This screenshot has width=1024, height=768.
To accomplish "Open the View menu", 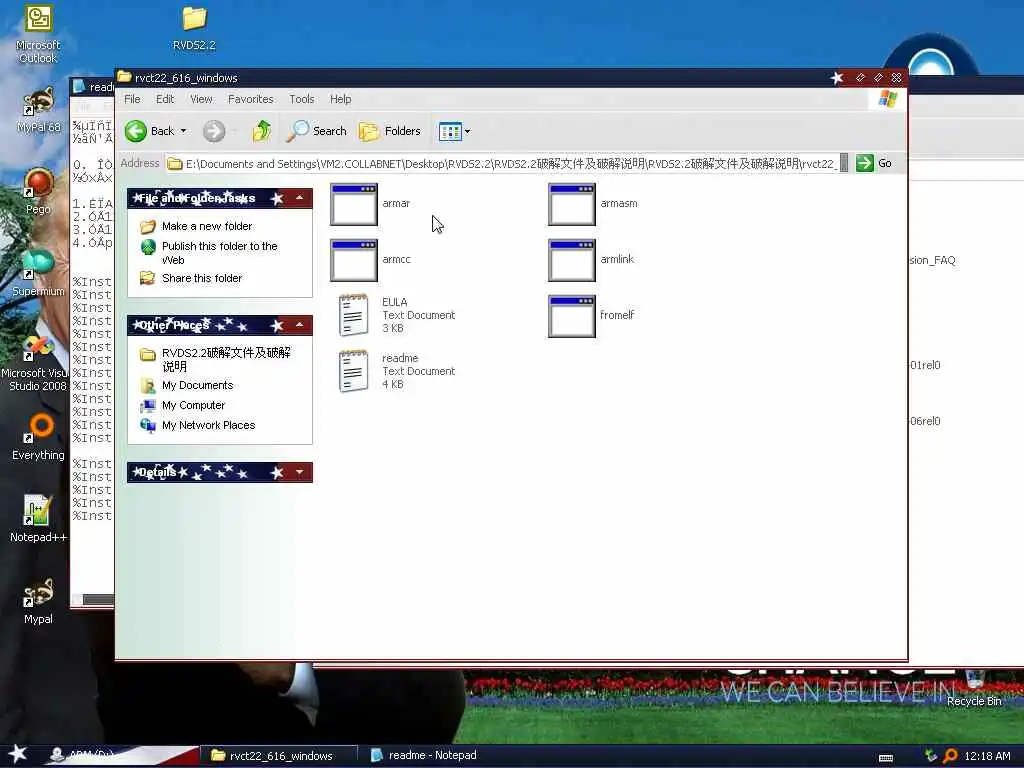I will click(x=201, y=99).
